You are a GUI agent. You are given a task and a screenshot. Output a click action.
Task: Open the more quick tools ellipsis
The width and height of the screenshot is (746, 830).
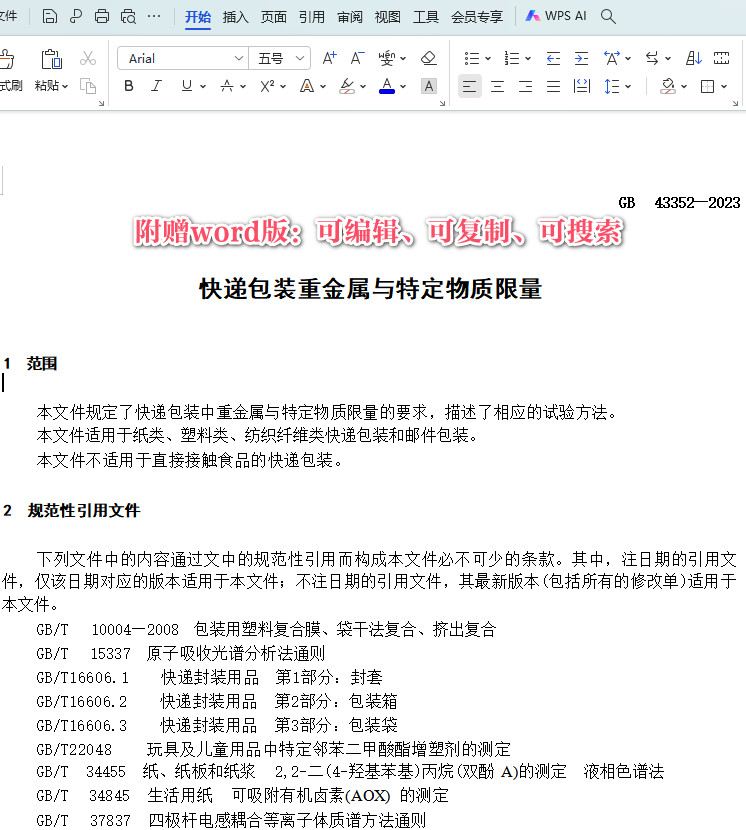tap(154, 16)
